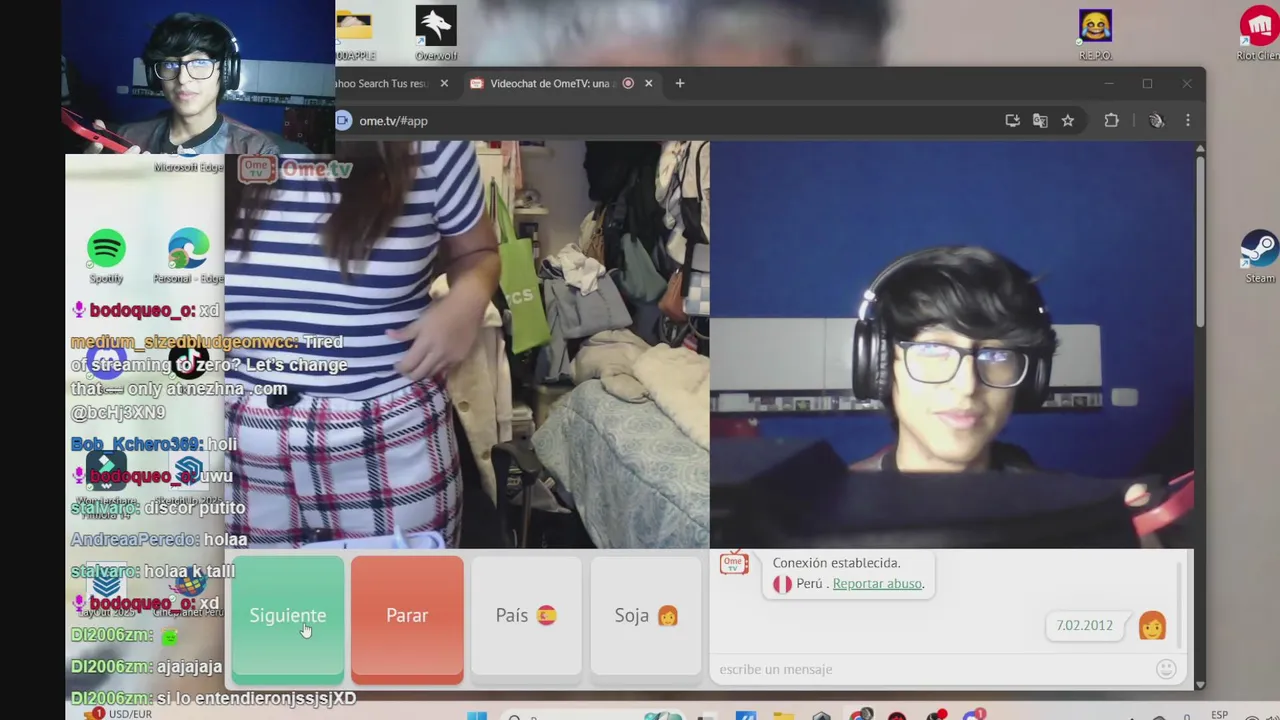Click the DI2006zm ajajajaja chat message
Image resolution: width=1280 pixels, height=720 pixels.
(x=147, y=667)
